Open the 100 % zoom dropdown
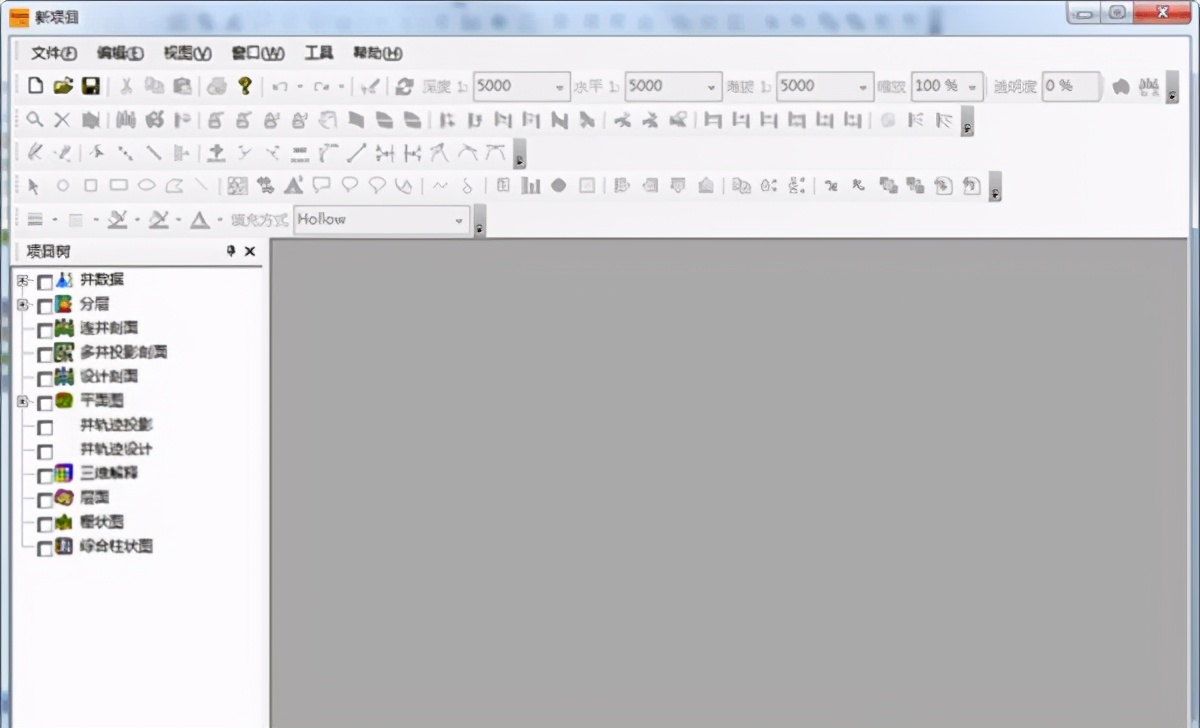This screenshot has width=1200, height=728. point(971,87)
